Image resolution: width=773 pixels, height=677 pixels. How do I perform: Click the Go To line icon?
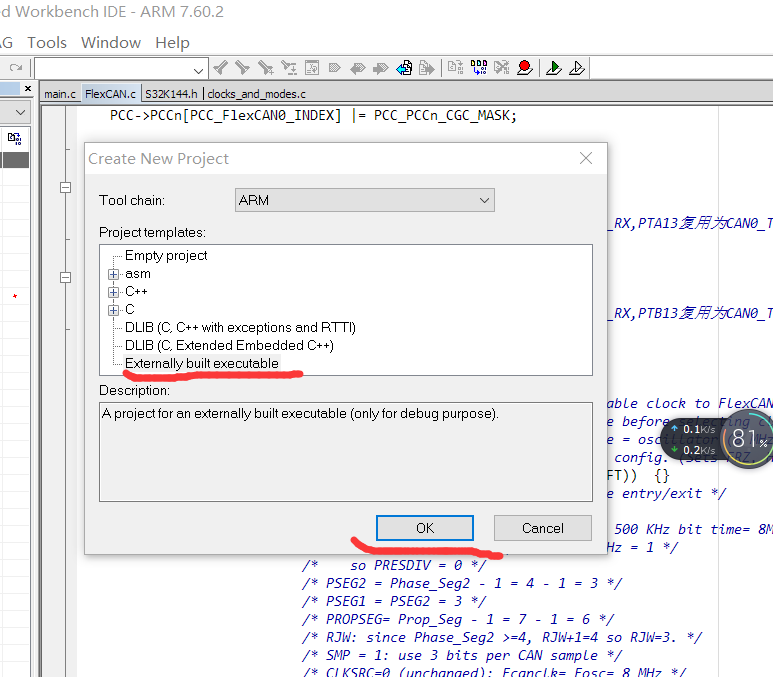click(312, 68)
